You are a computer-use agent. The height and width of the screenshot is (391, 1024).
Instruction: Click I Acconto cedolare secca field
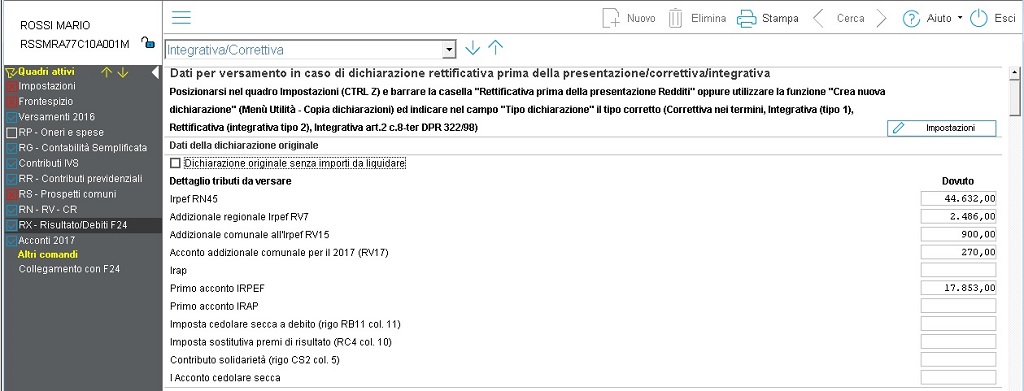(x=958, y=377)
